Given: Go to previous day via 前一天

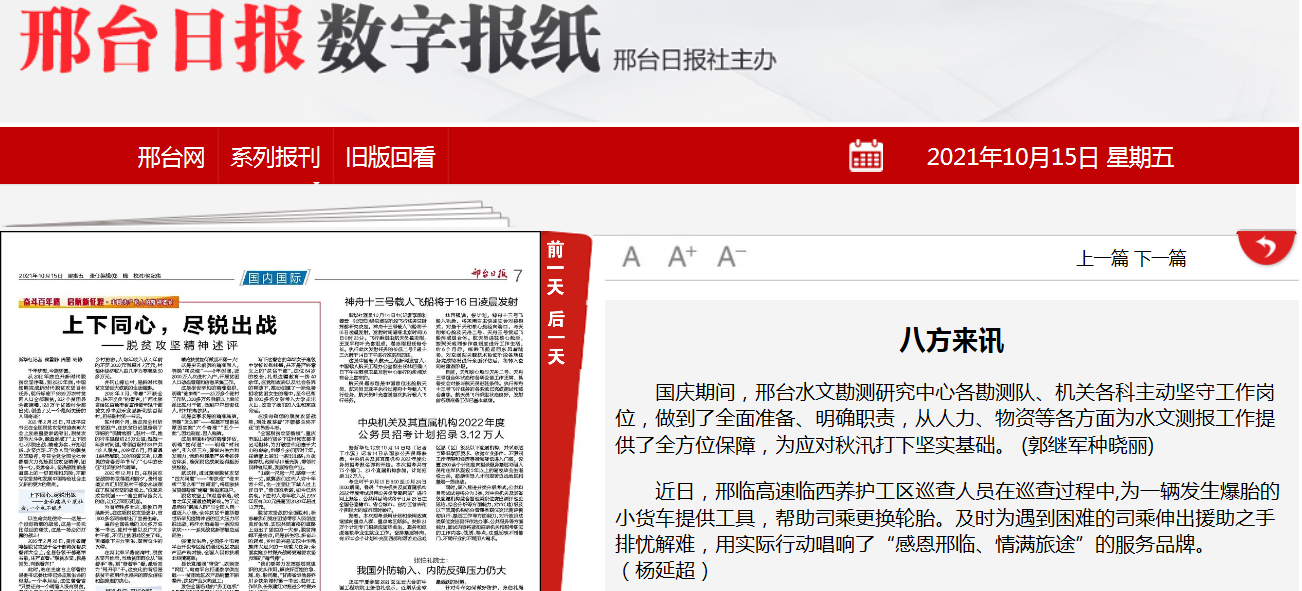Looking at the screenshot, I should (556, 267).
